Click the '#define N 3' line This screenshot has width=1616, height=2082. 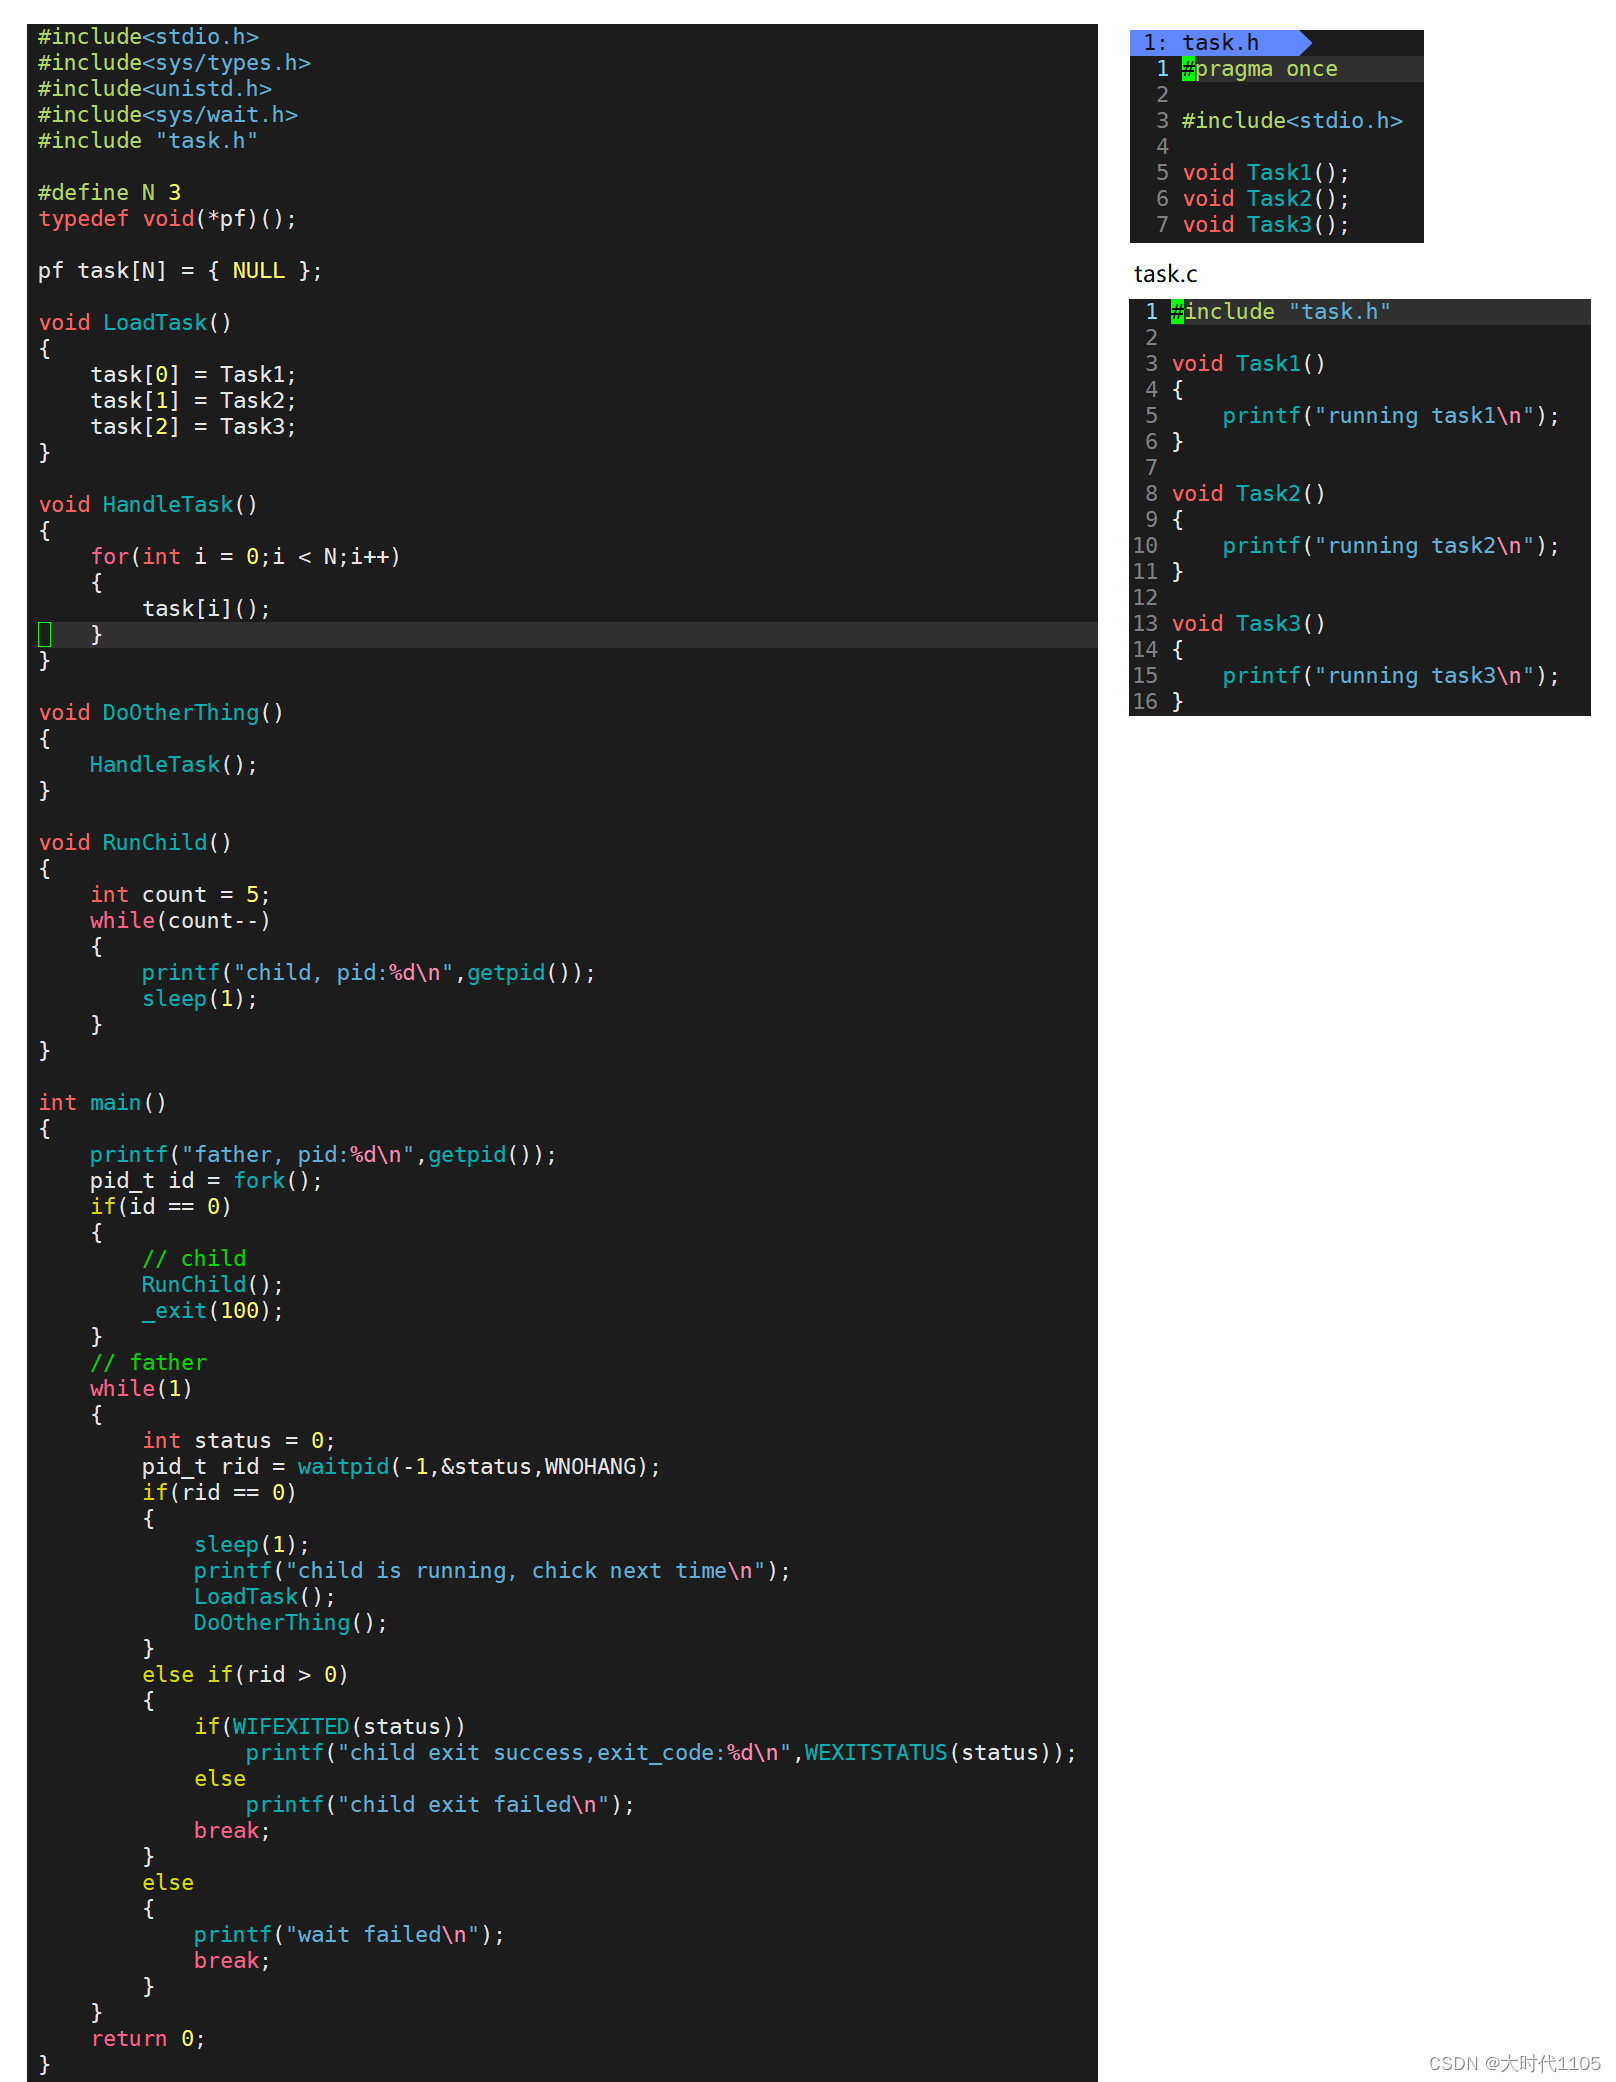(x=109, y=193)
